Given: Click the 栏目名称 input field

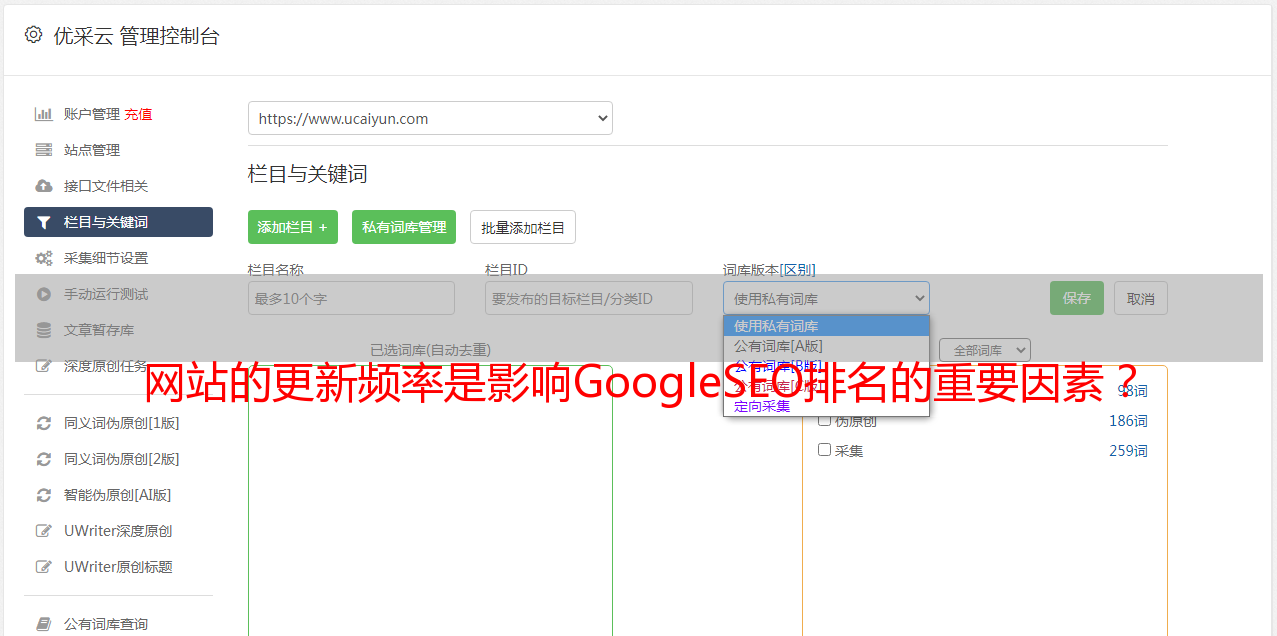Looking at the screenshot, I should point(351,298).
